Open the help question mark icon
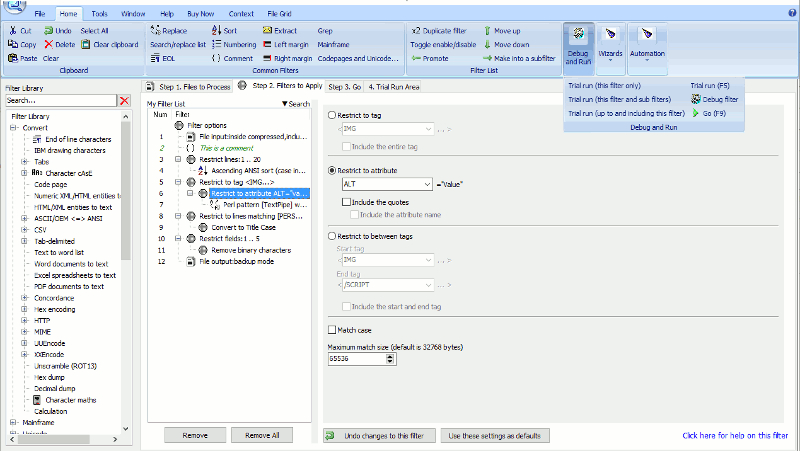This screenshot has height=451, width=800. tap(792, 13)
